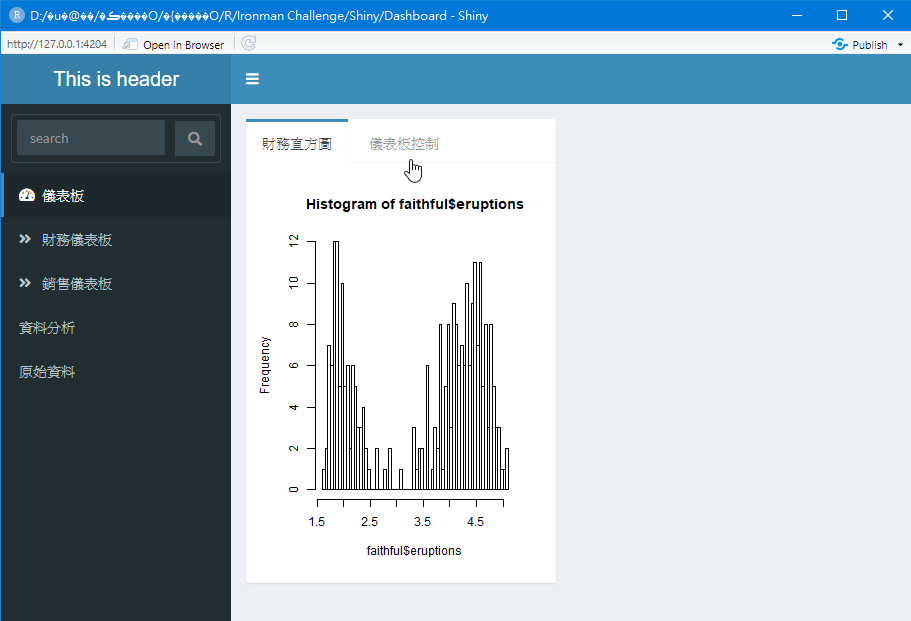Toggle the sidebar with the hamburger icon
Viewport: 911px width, 621px height.
pos(252,79)
